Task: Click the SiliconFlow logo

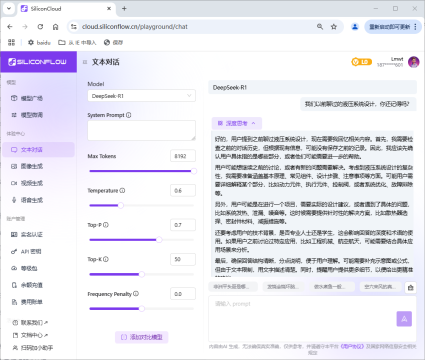Action: click(37, 62)
